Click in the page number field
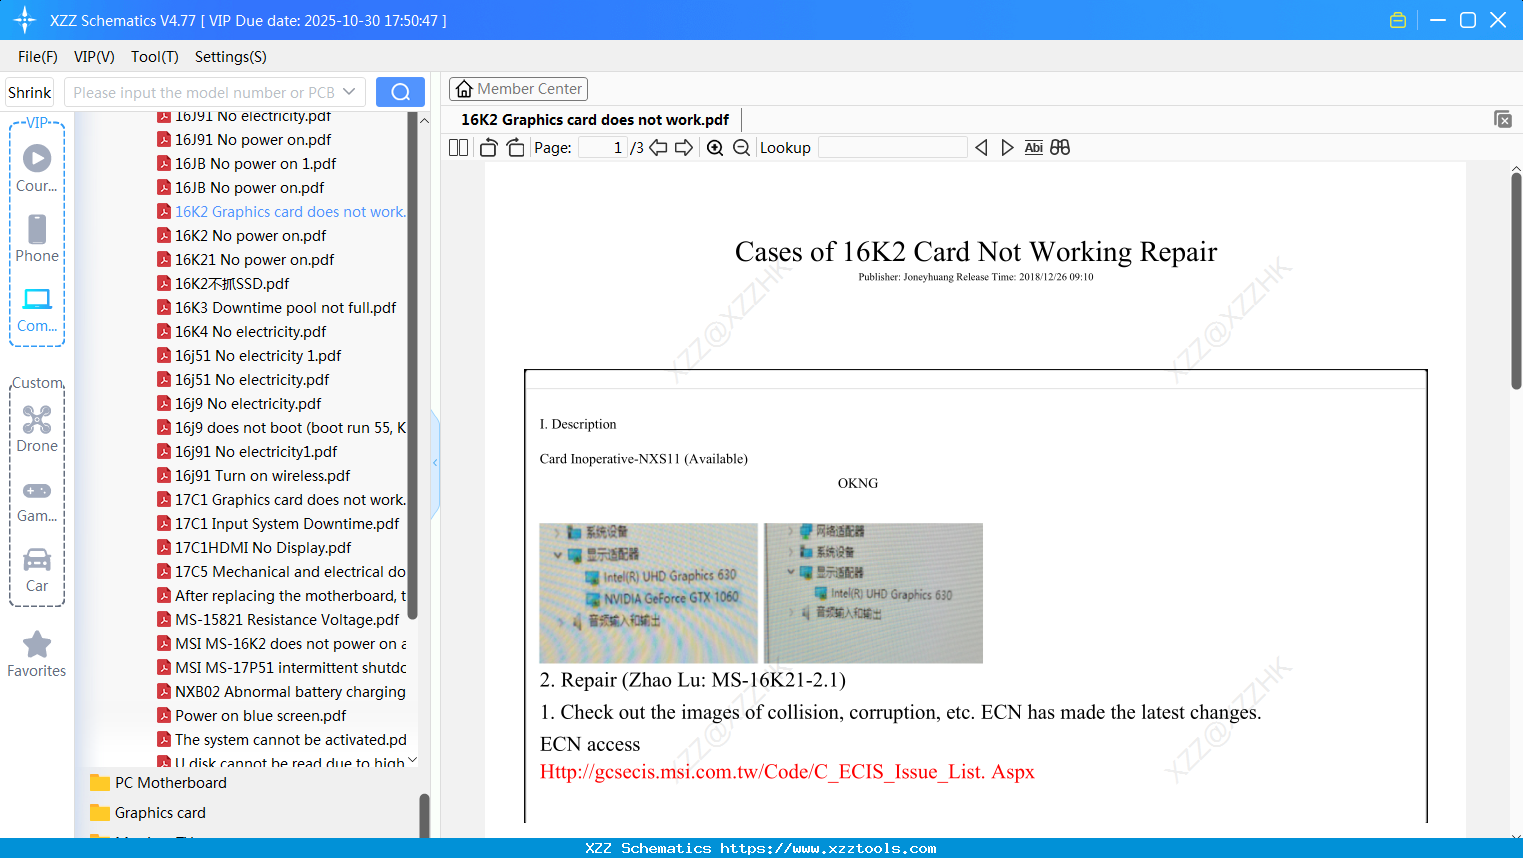This screenshot has width=1523, height=858. tap(604, 148)
